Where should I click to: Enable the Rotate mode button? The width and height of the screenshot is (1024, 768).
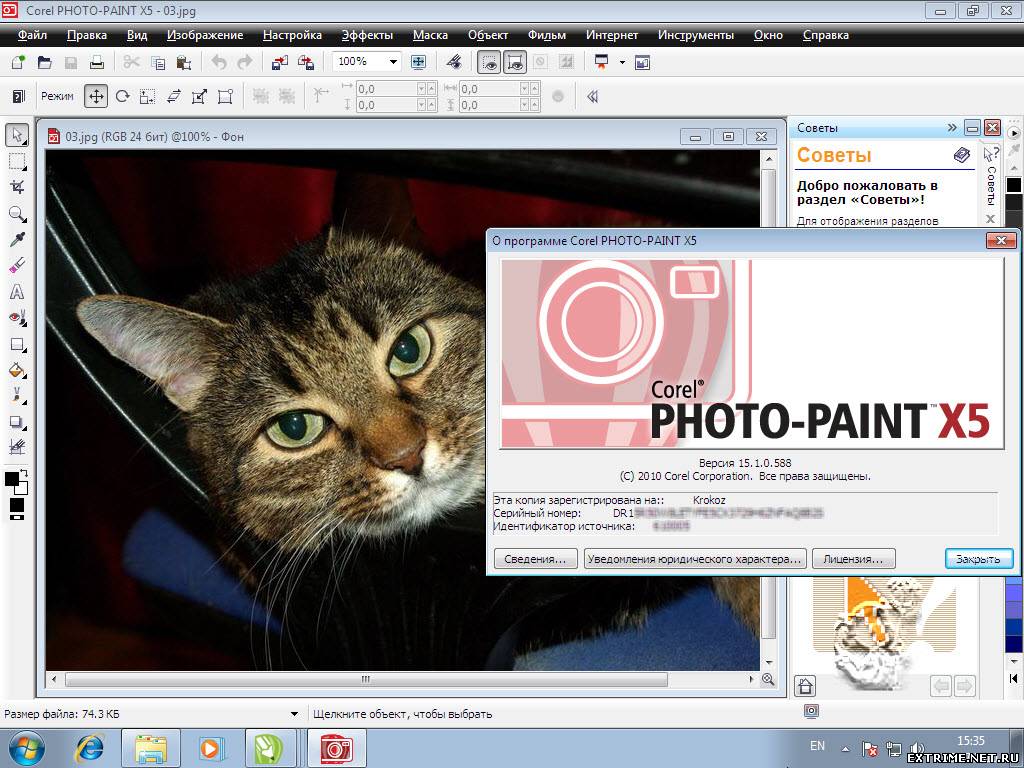[x=122, y=97]
